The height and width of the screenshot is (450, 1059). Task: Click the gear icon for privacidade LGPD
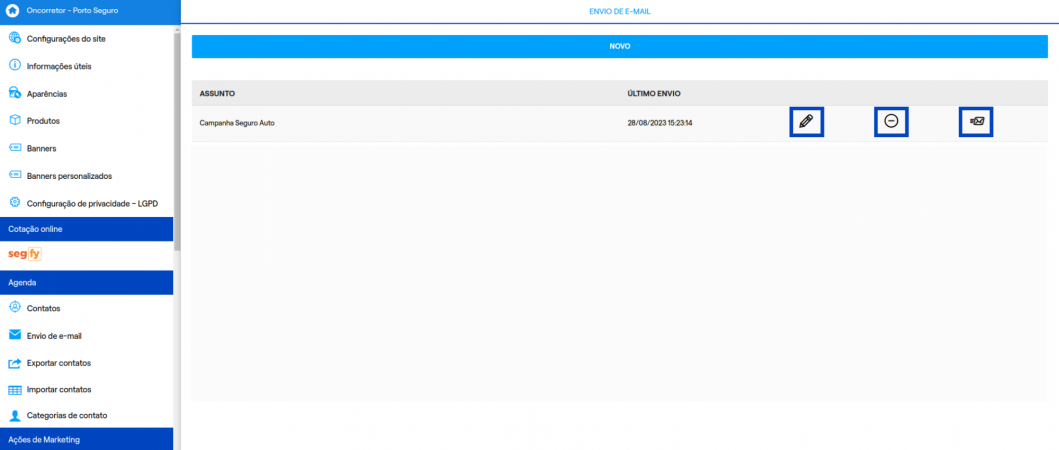click(15, 203)
